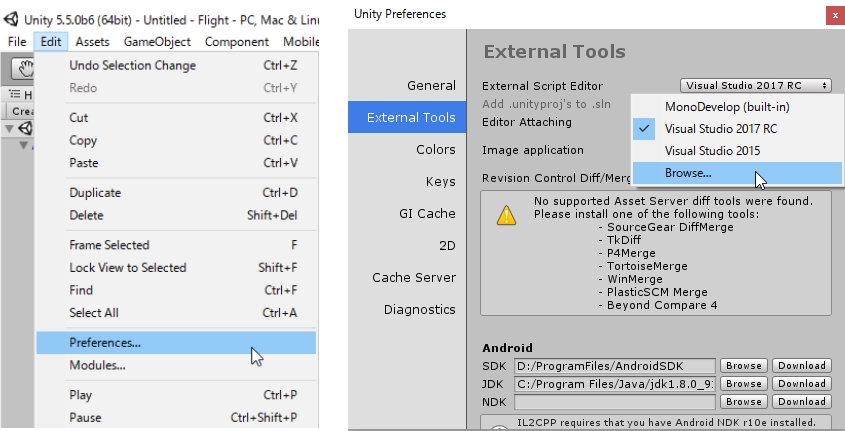Open Modules... from Edit menu
This screenshot has width=845, height=431.
coord(176,365)
